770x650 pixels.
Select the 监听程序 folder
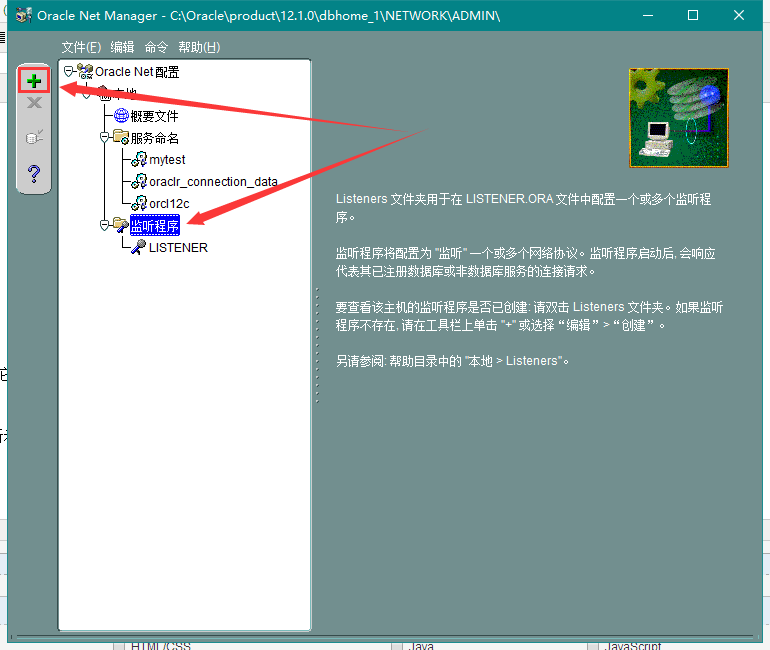point(155,226)
